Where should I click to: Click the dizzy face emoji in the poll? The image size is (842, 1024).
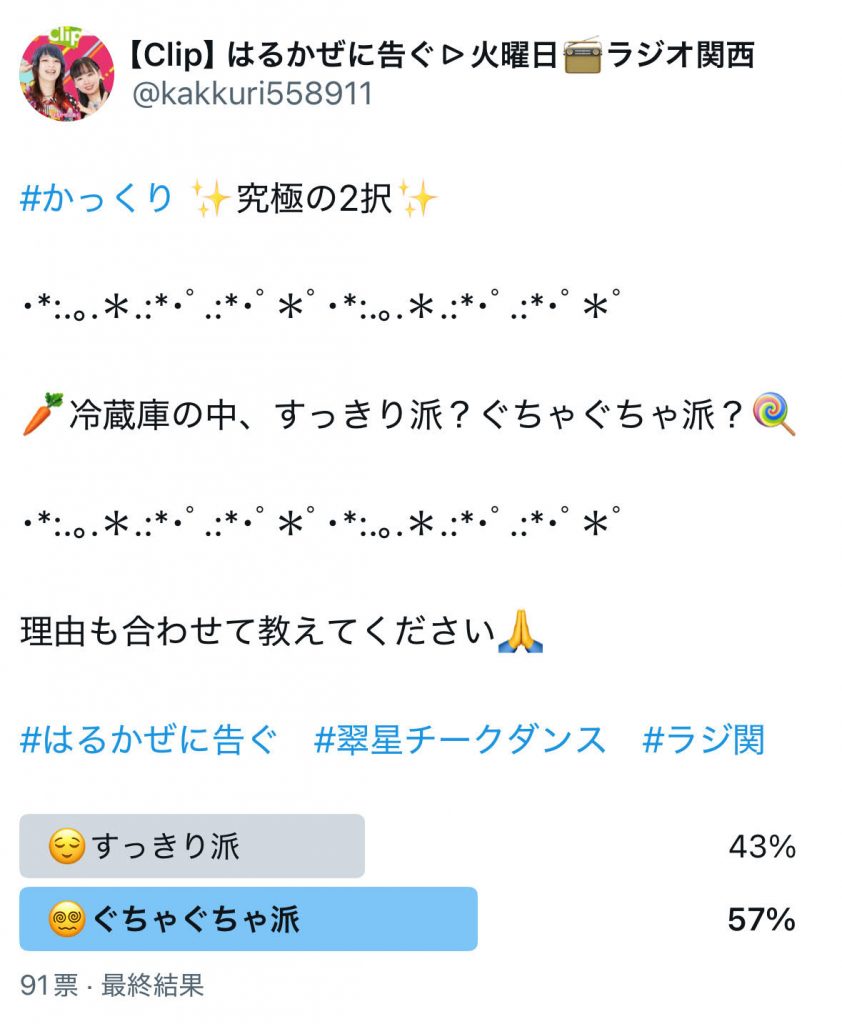pyautogui.click(x=66, y=919)
